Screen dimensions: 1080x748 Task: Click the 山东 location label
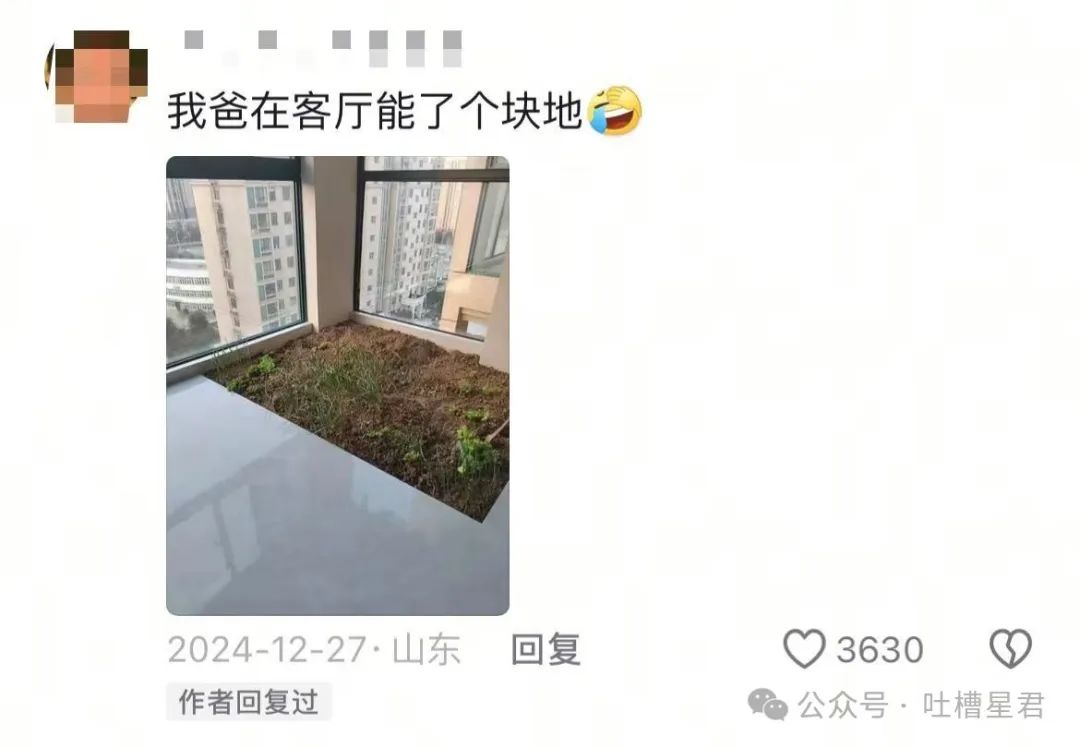click(x=426, y=650)
